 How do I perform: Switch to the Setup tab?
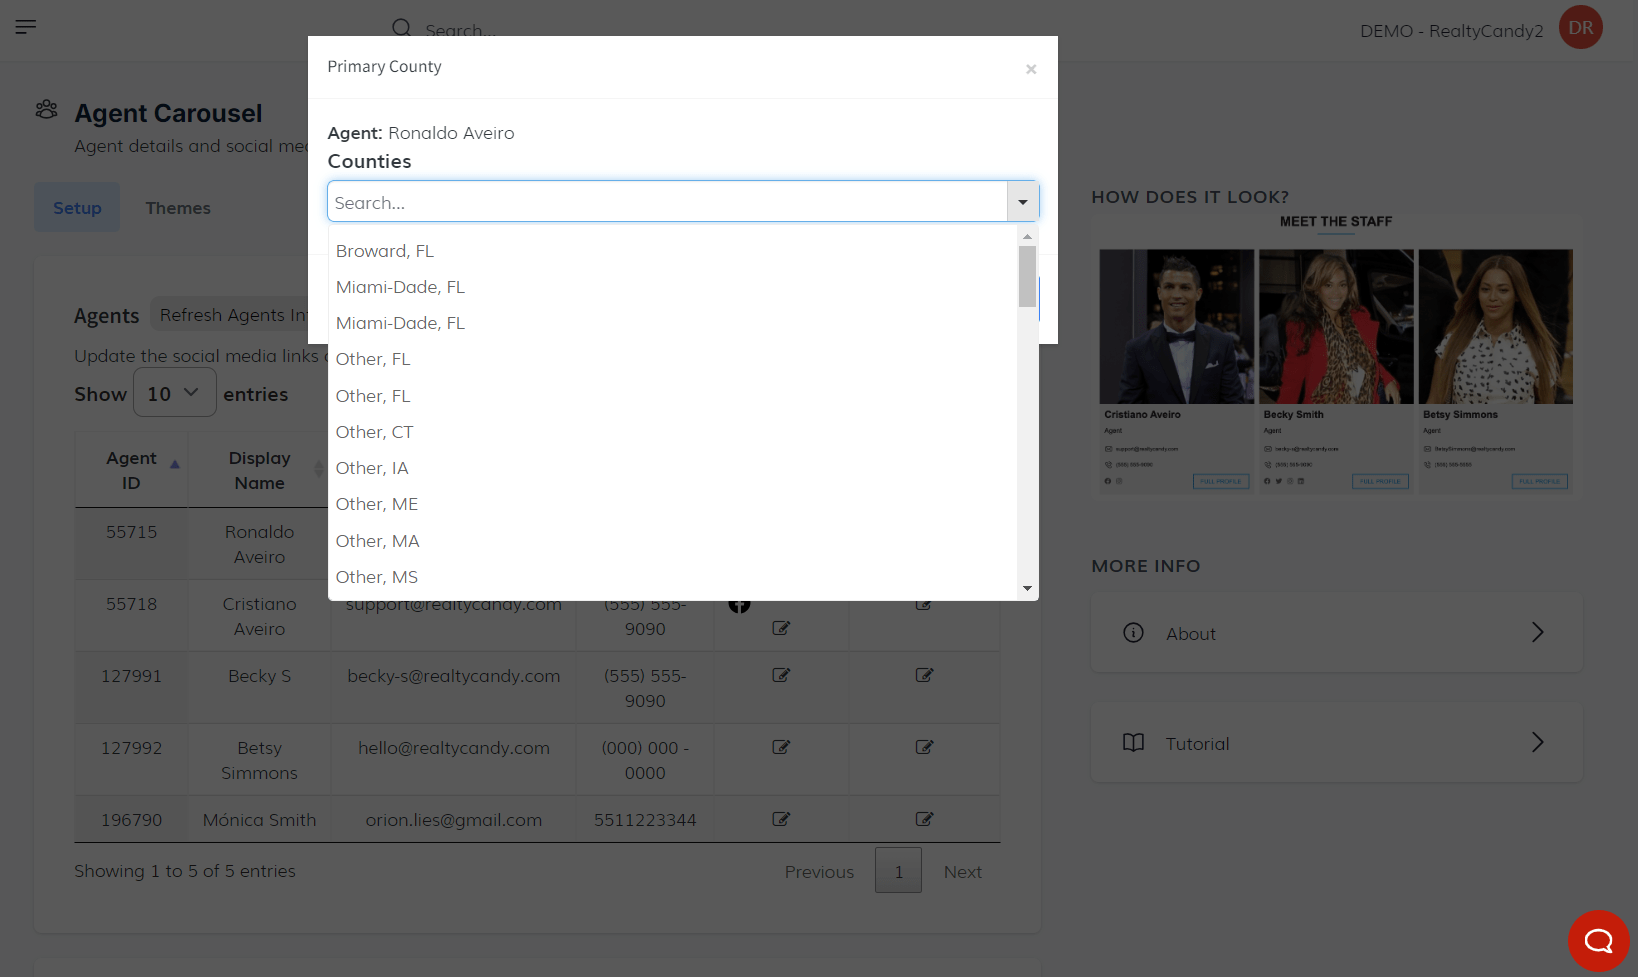pyautogui.click(x=77, y=208)
